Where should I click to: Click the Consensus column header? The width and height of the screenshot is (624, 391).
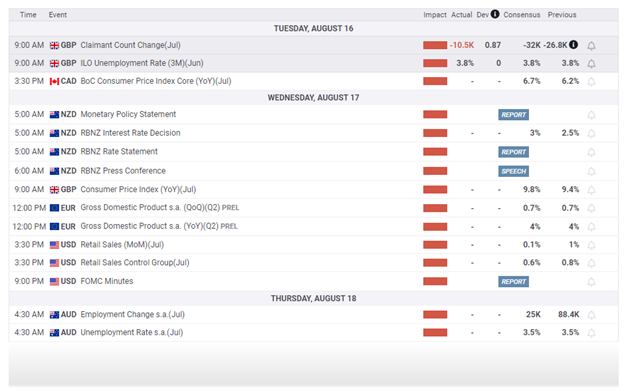point(522,15)
